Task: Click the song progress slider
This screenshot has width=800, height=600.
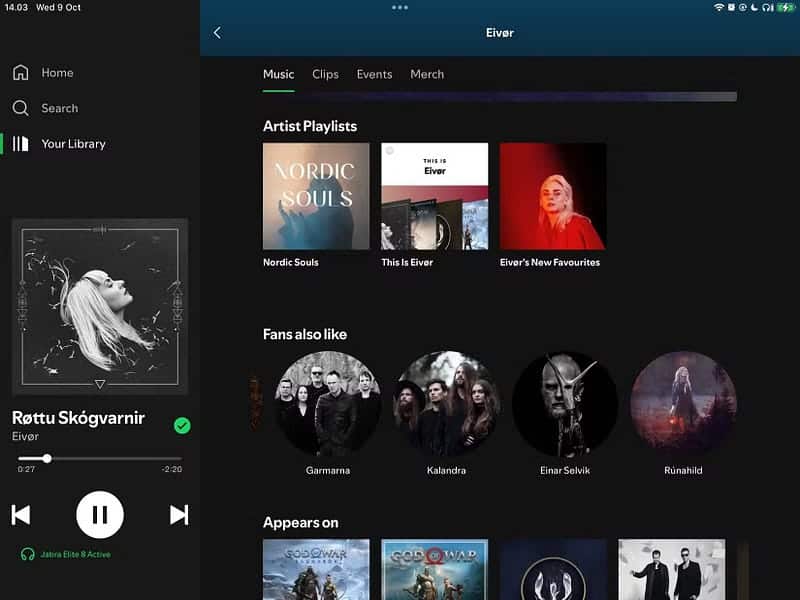Action: tap(100, 458)
